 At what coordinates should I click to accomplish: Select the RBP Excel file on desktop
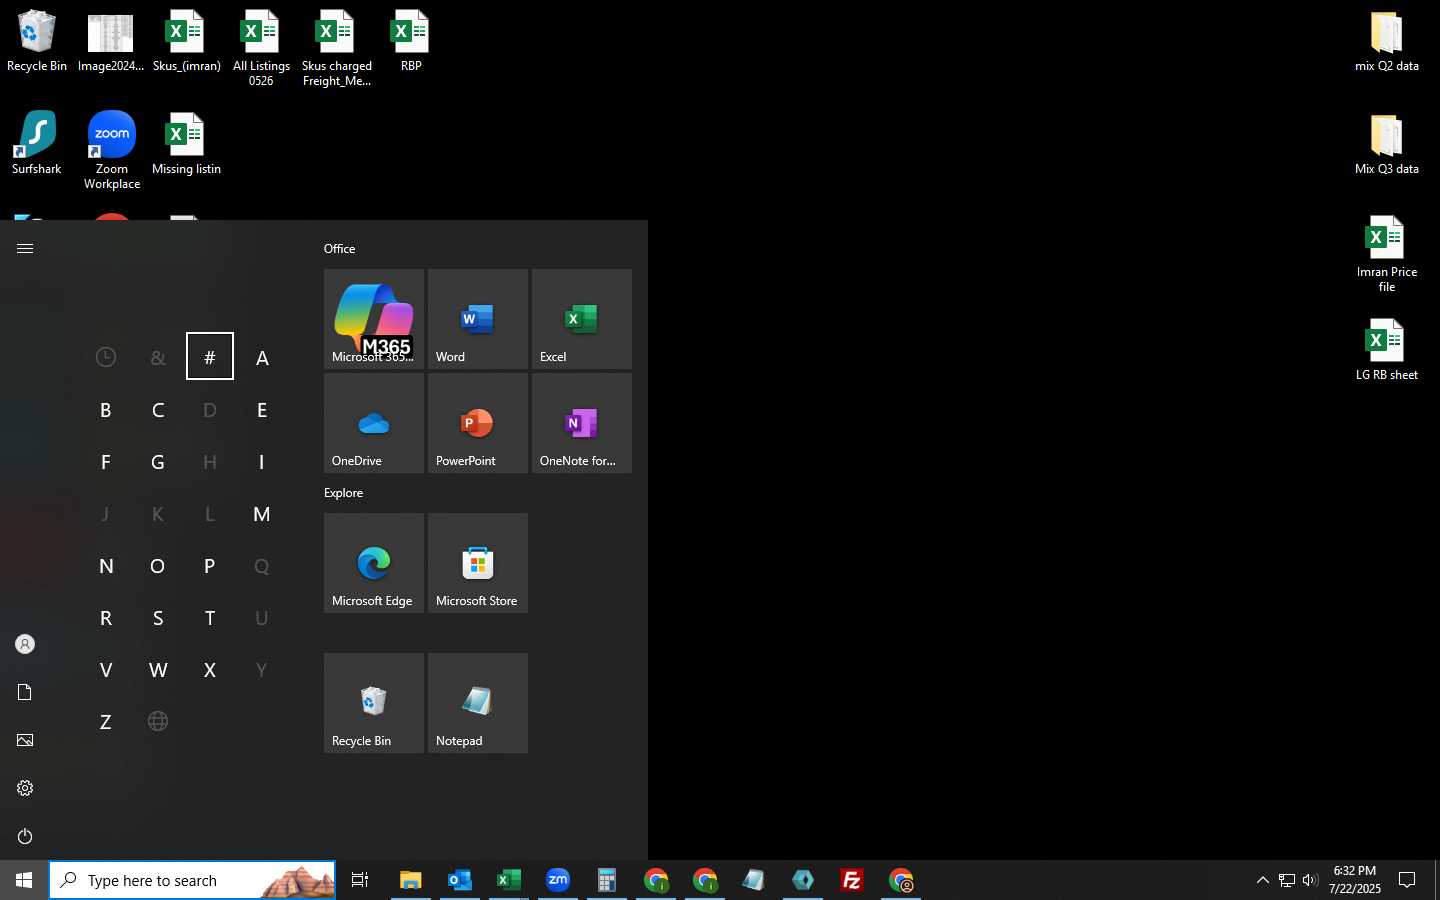[411, 42]
